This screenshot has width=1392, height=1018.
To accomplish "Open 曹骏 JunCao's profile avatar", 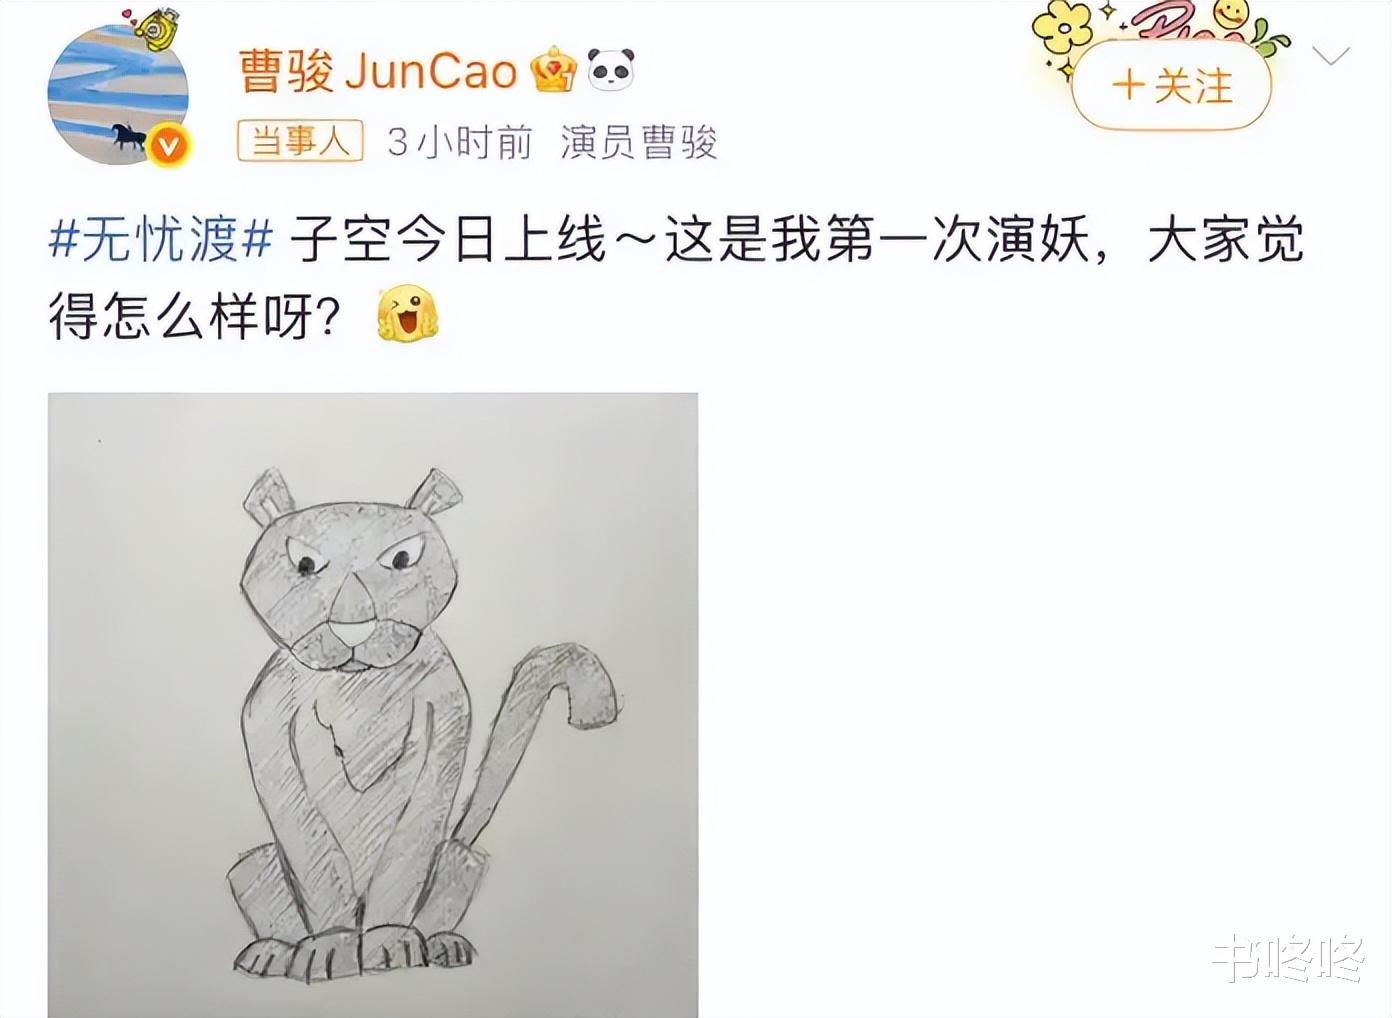I will pos(118,93).
